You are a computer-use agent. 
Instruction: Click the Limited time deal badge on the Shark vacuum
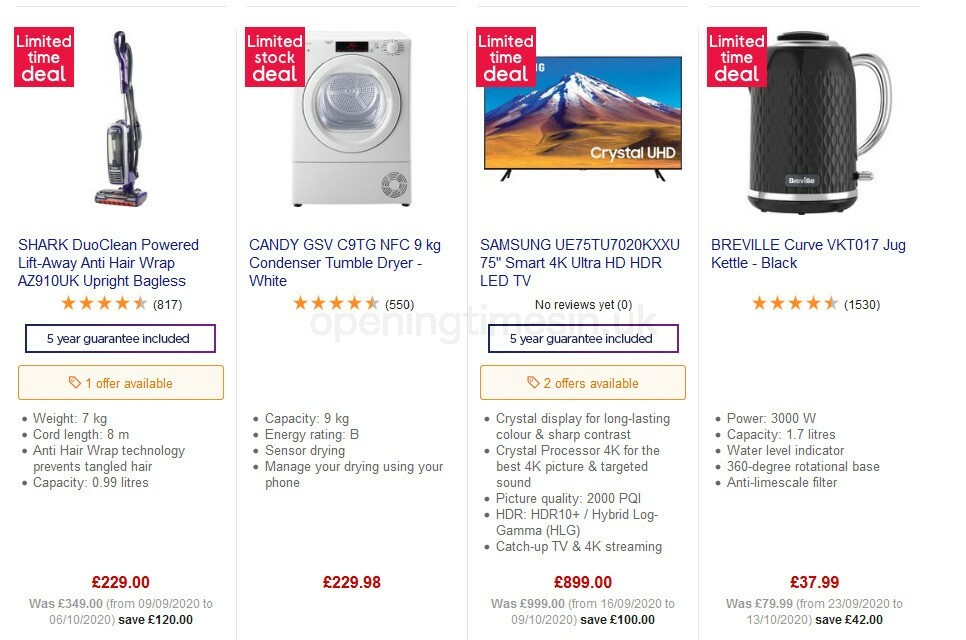click(x=42, y=57)
